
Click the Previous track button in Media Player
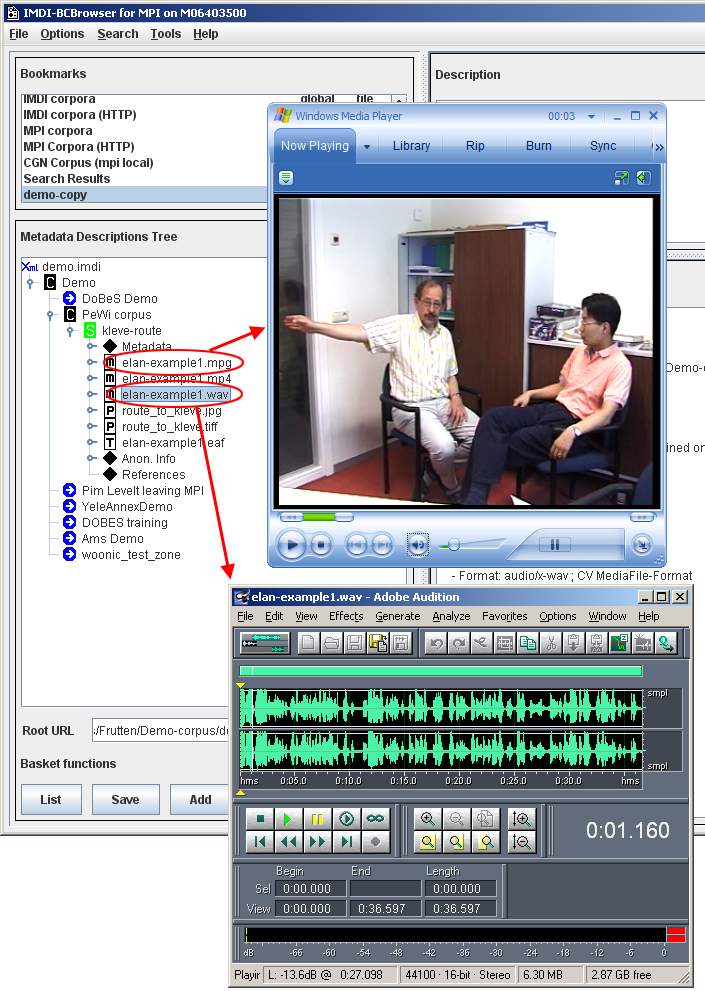coord(357,545)
